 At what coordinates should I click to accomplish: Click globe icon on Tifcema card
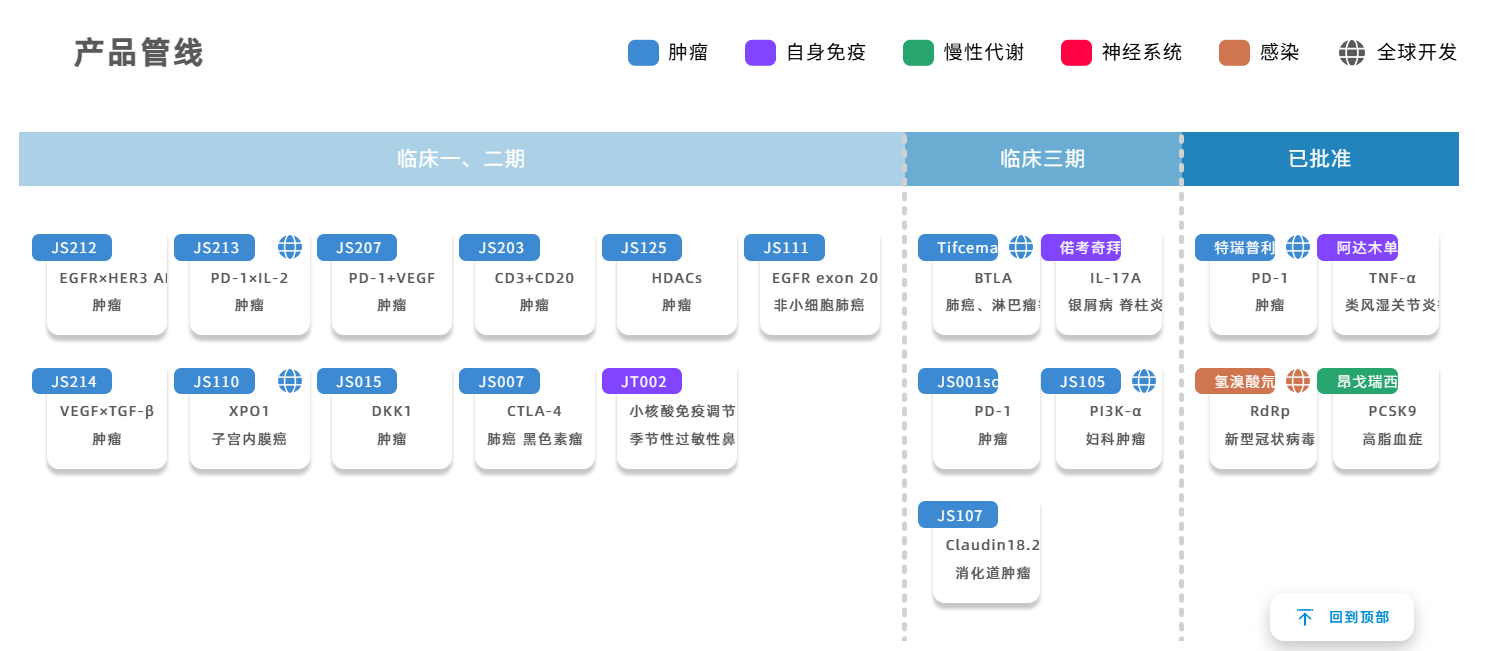point(1021,247)
